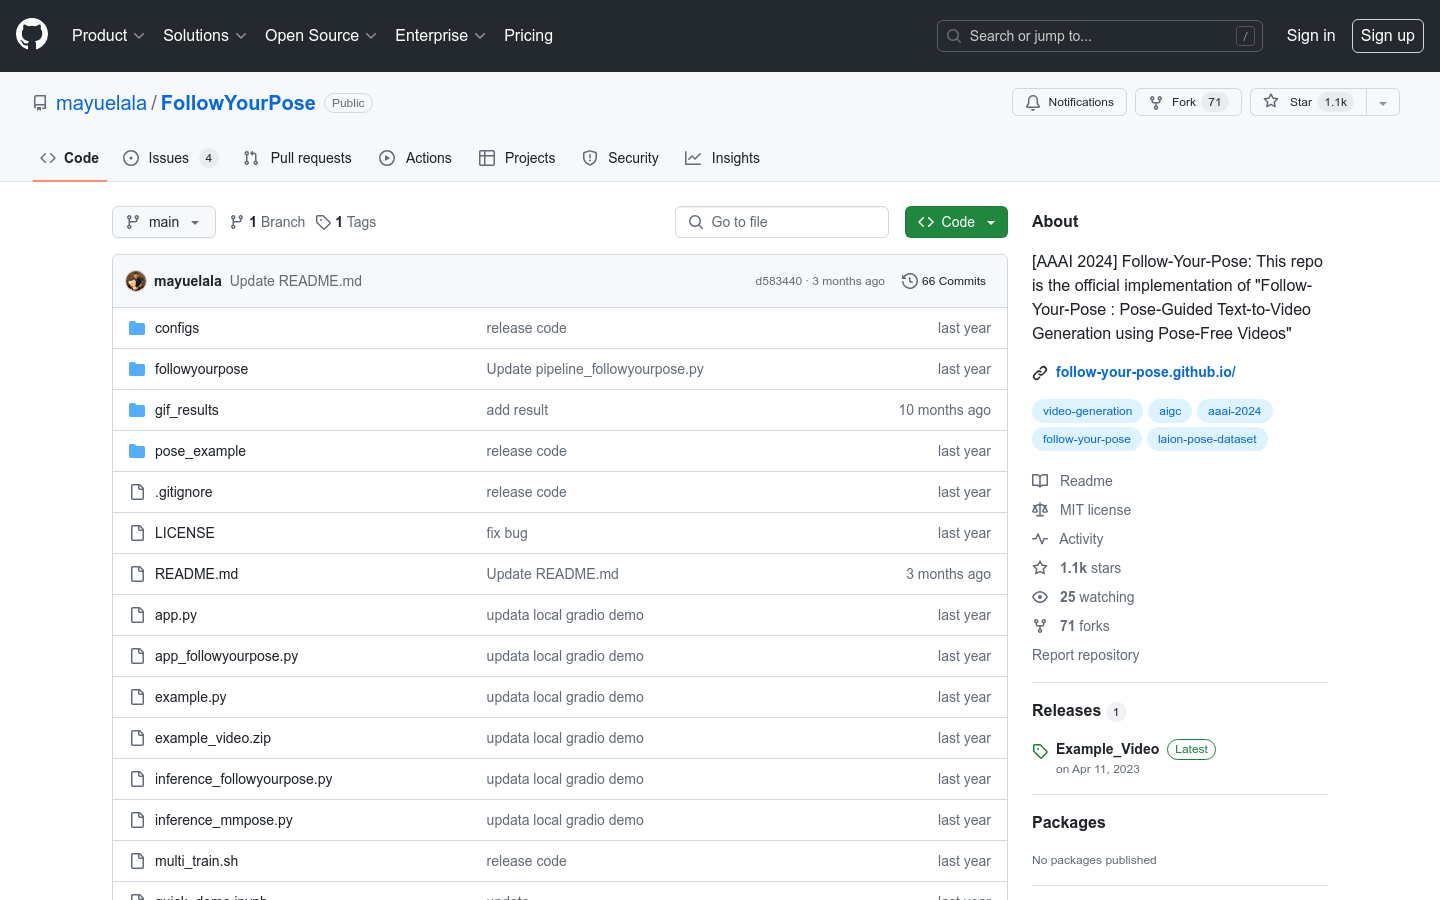Viewport: 1440px width, 900px height.
Task: Expand the main branch dropdown
Action: point(164,222)
